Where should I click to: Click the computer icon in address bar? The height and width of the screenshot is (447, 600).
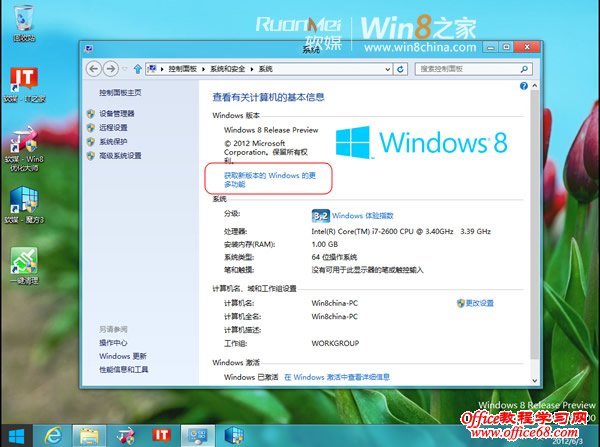pyautogui.click(x=152, y=69)
